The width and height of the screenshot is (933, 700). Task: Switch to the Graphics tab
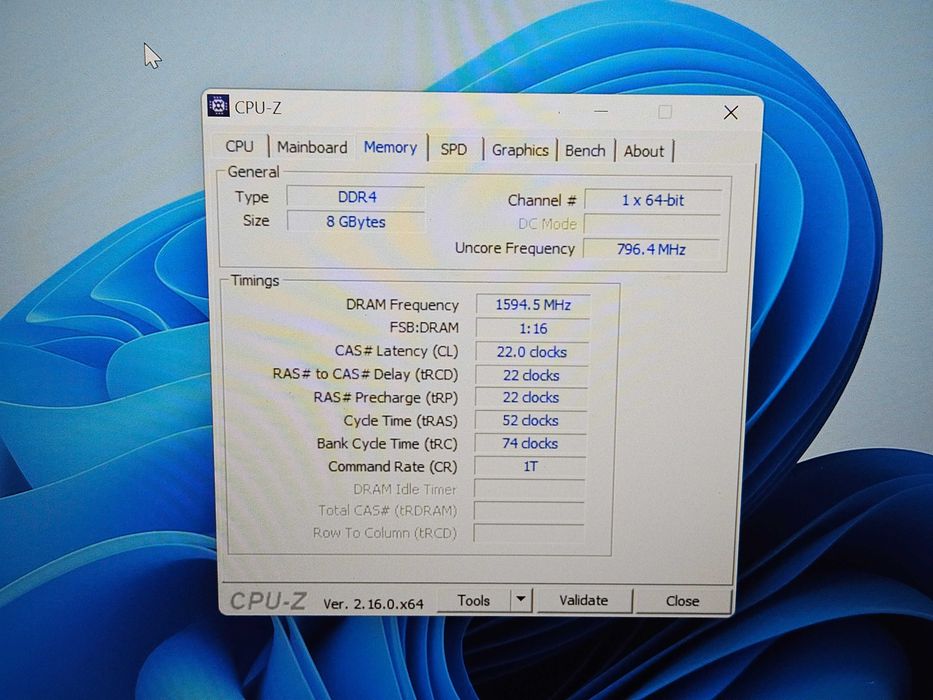click(520, 150)
